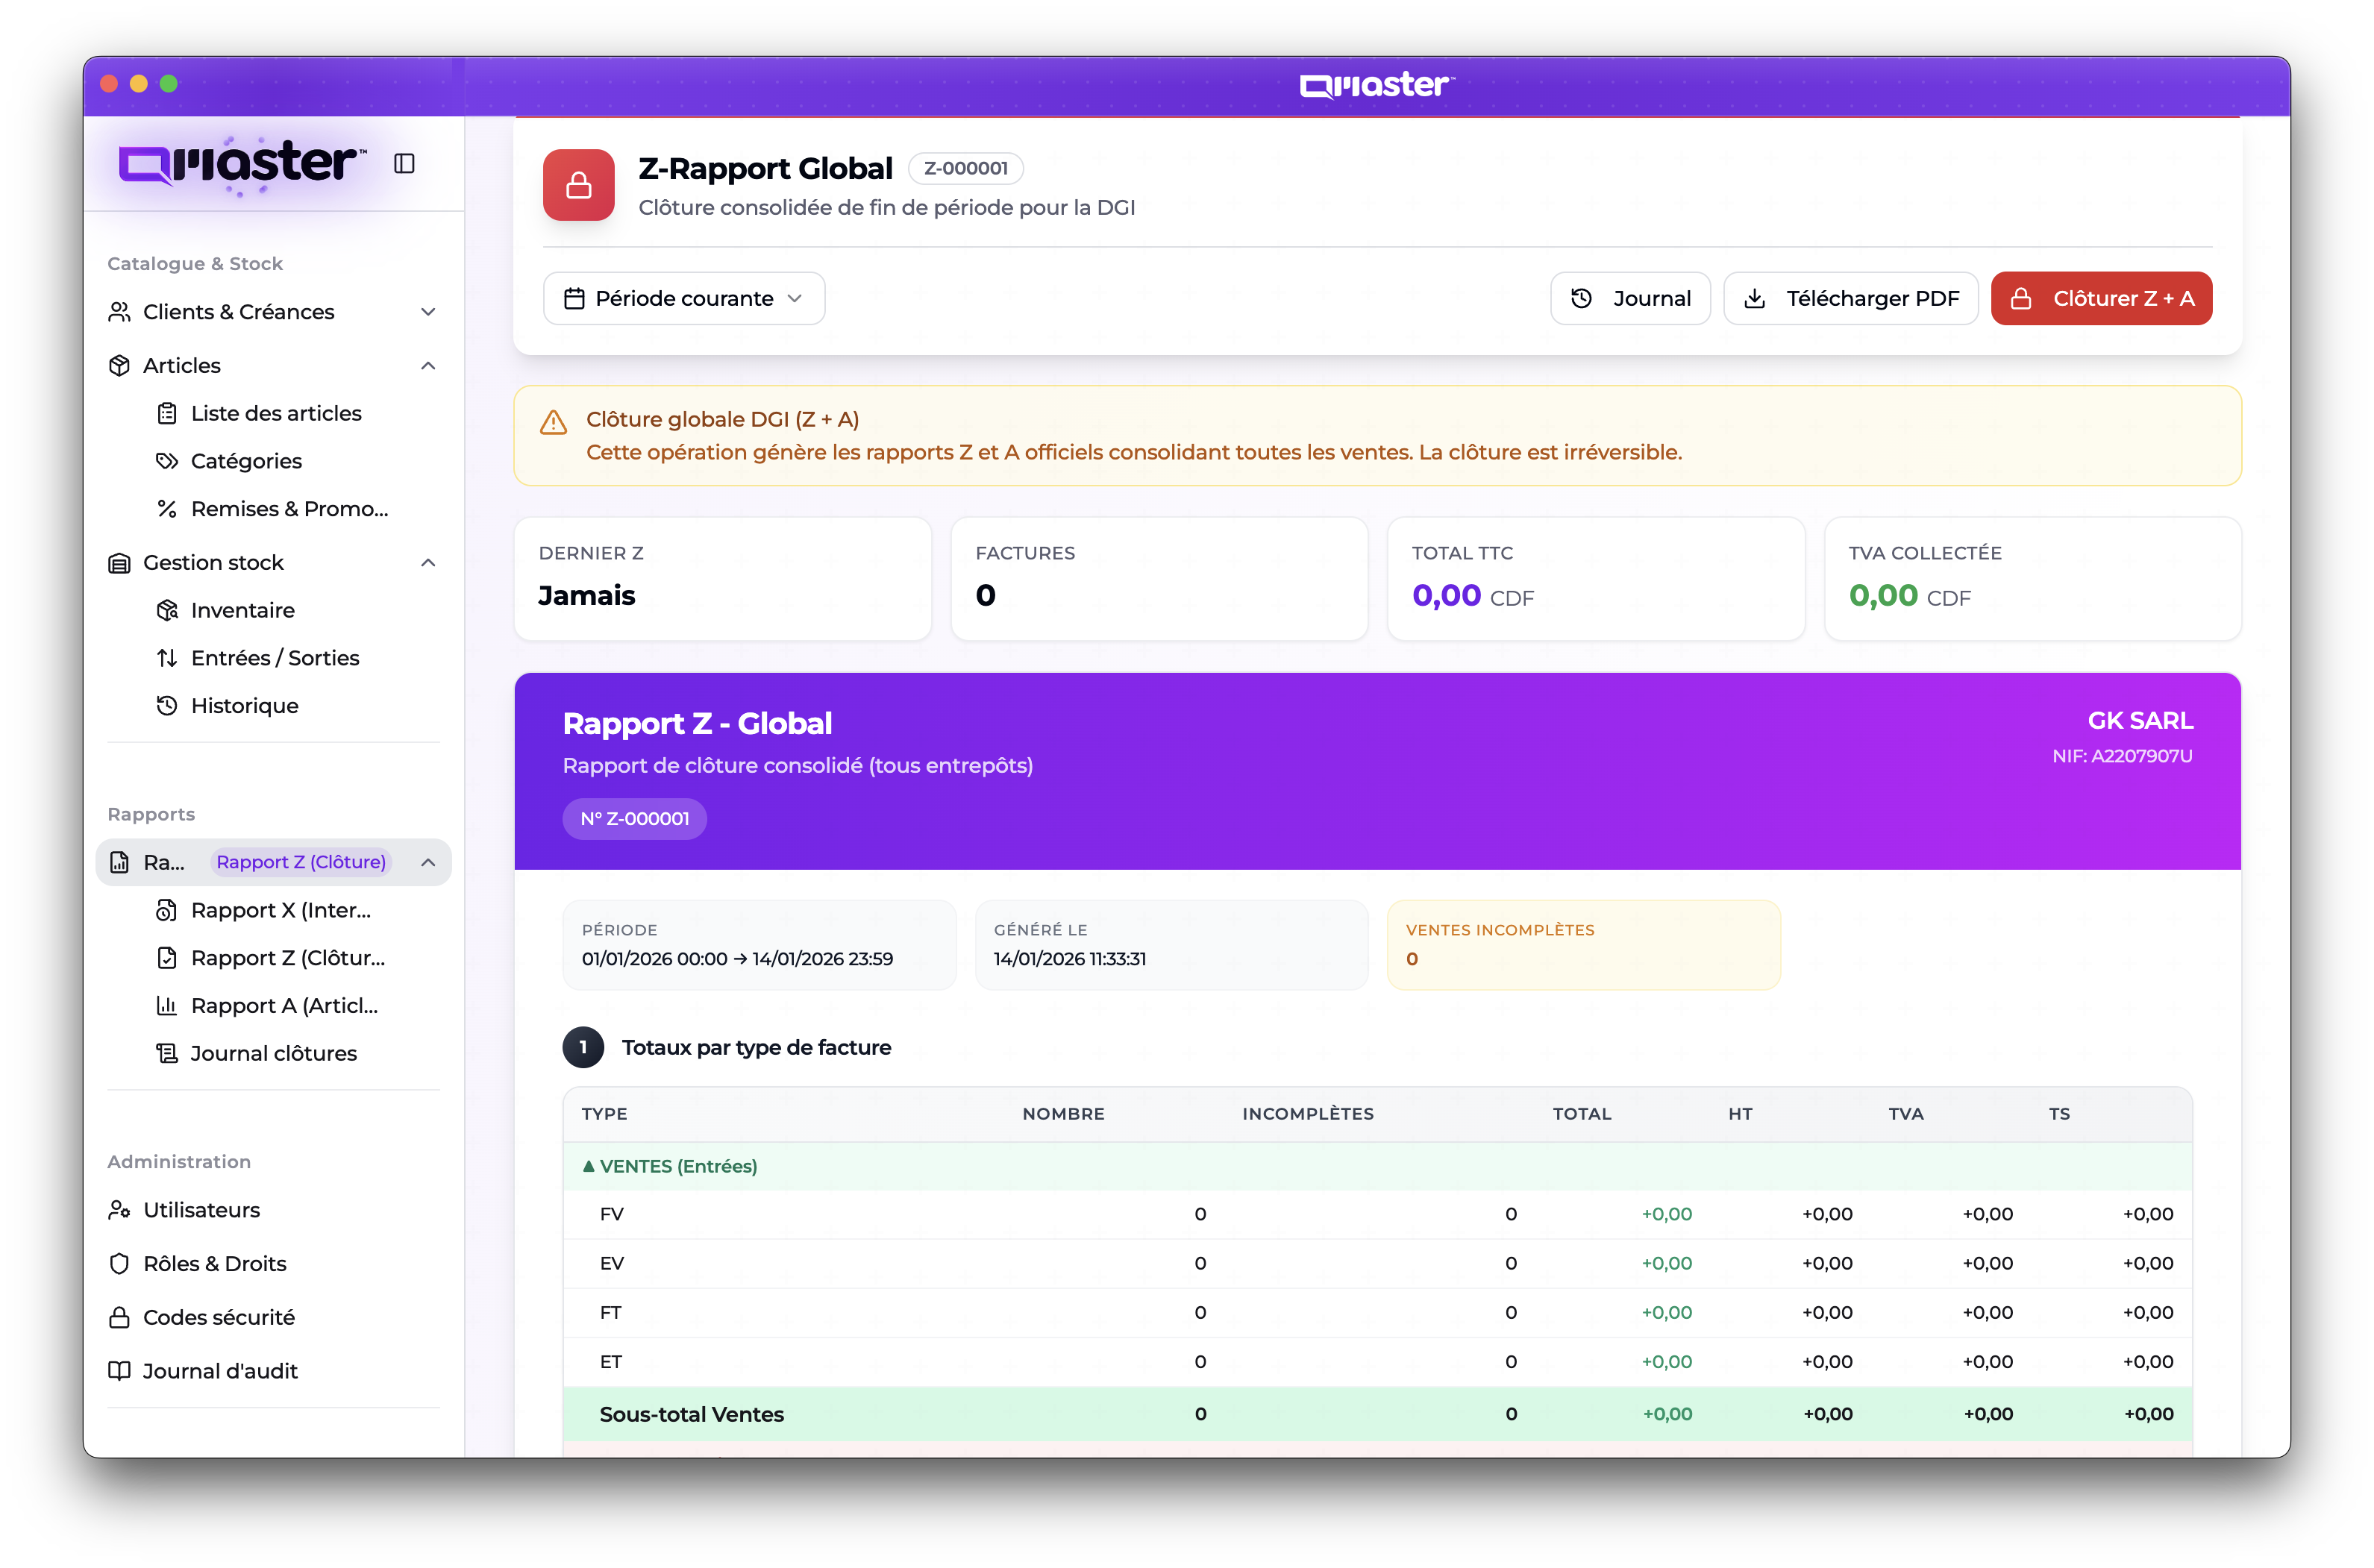Viewport: 2374px width, 1568px height.
Task: Click the Télécharger PDF button
Action: point(1851,298)
